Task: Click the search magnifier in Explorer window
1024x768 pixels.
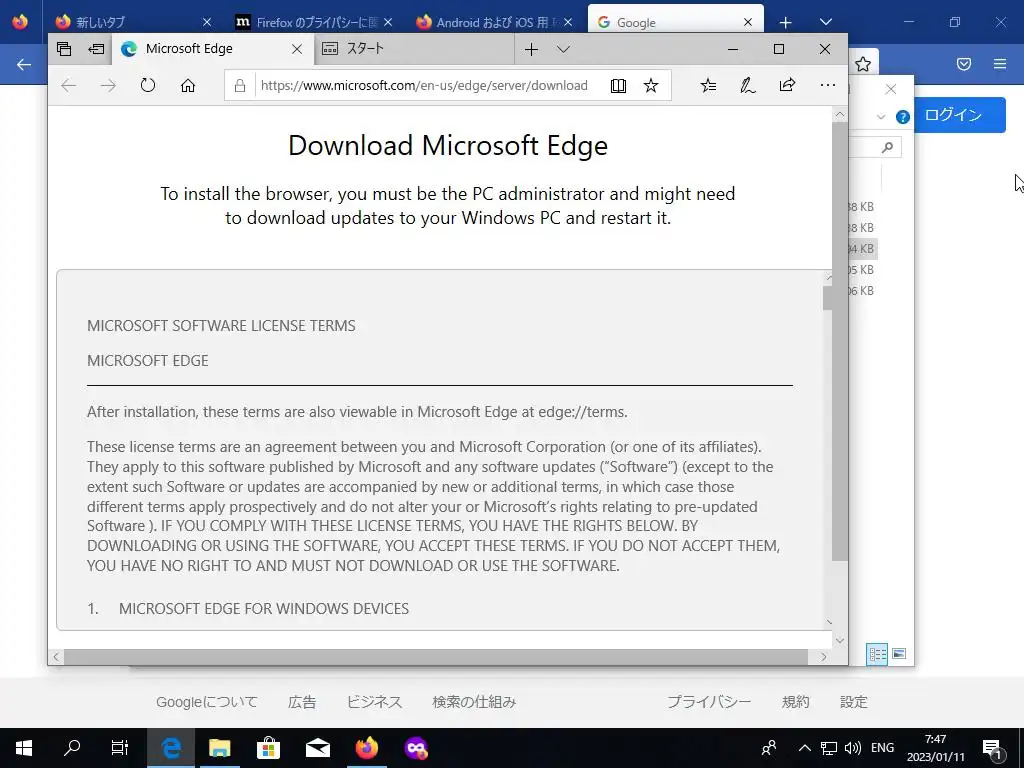Action: pos(887,148)
